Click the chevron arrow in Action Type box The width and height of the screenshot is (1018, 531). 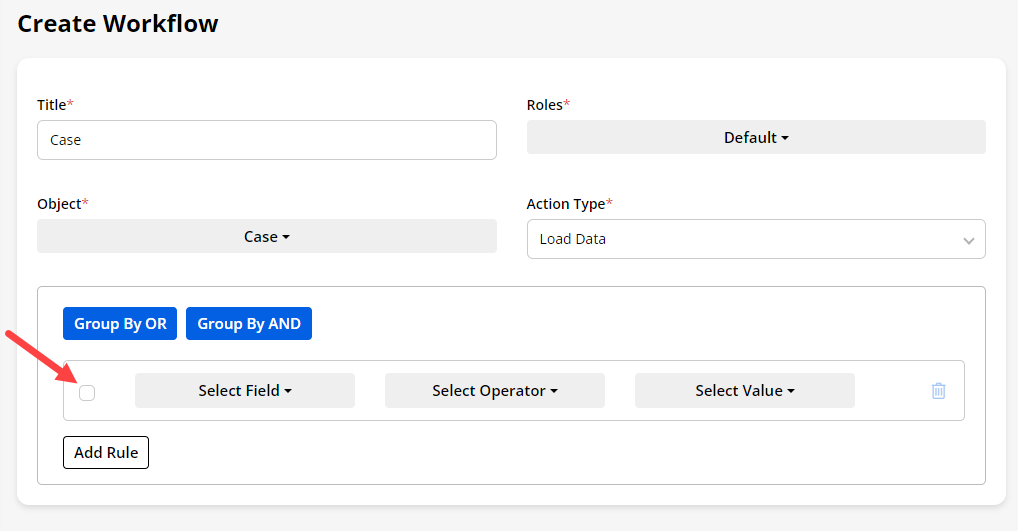click(967, 241)
